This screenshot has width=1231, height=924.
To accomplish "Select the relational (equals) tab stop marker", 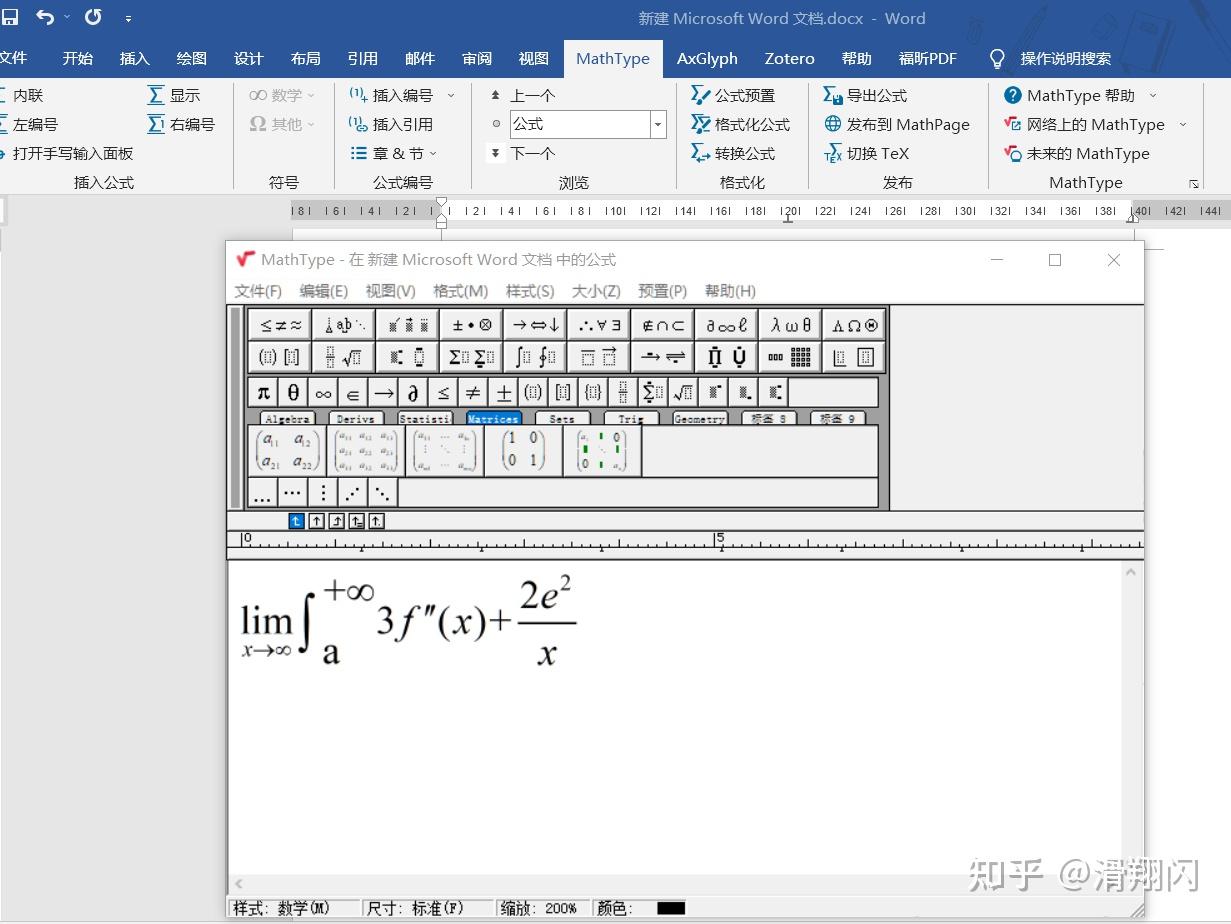I will pyautogui.click(x=356, y=521).
